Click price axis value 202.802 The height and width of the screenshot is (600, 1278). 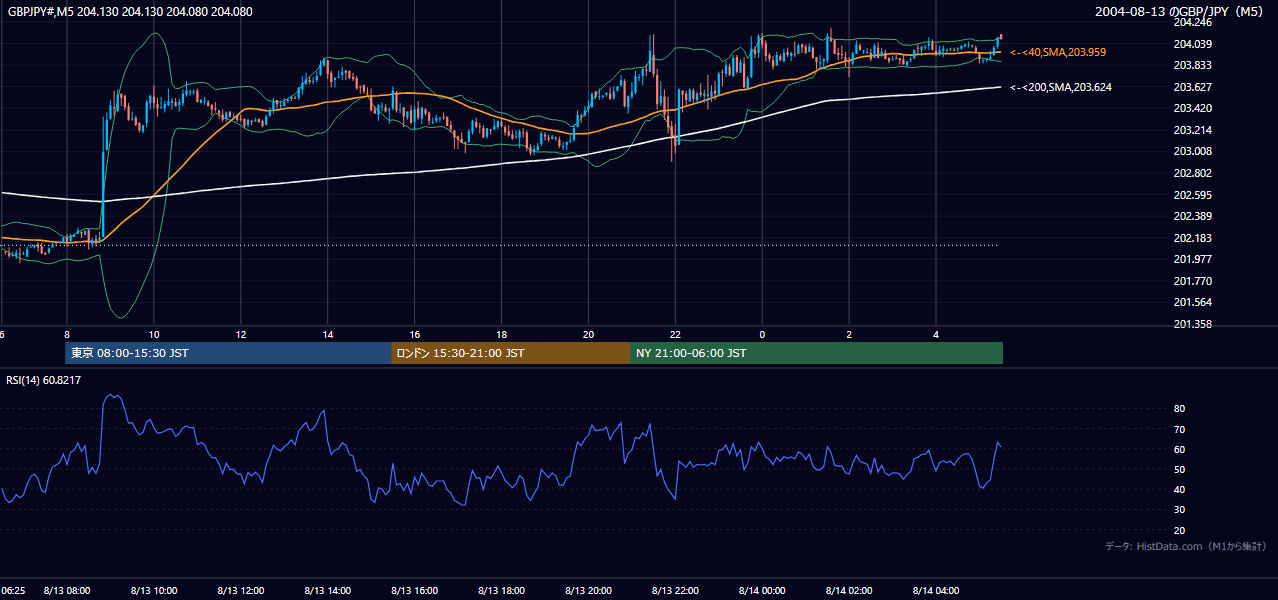(1192, 173)
